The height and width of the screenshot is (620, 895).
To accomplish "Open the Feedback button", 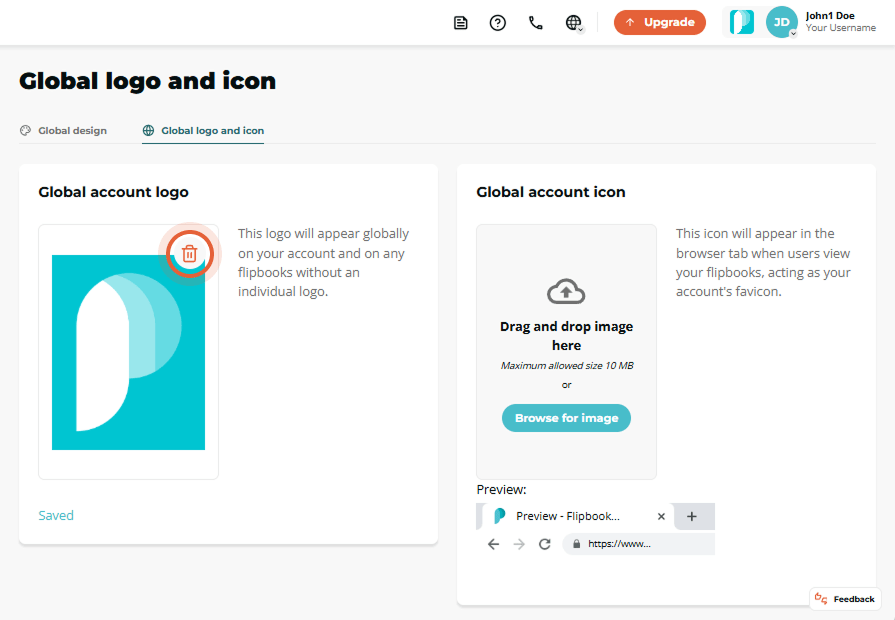I will (x=845, y=599).
